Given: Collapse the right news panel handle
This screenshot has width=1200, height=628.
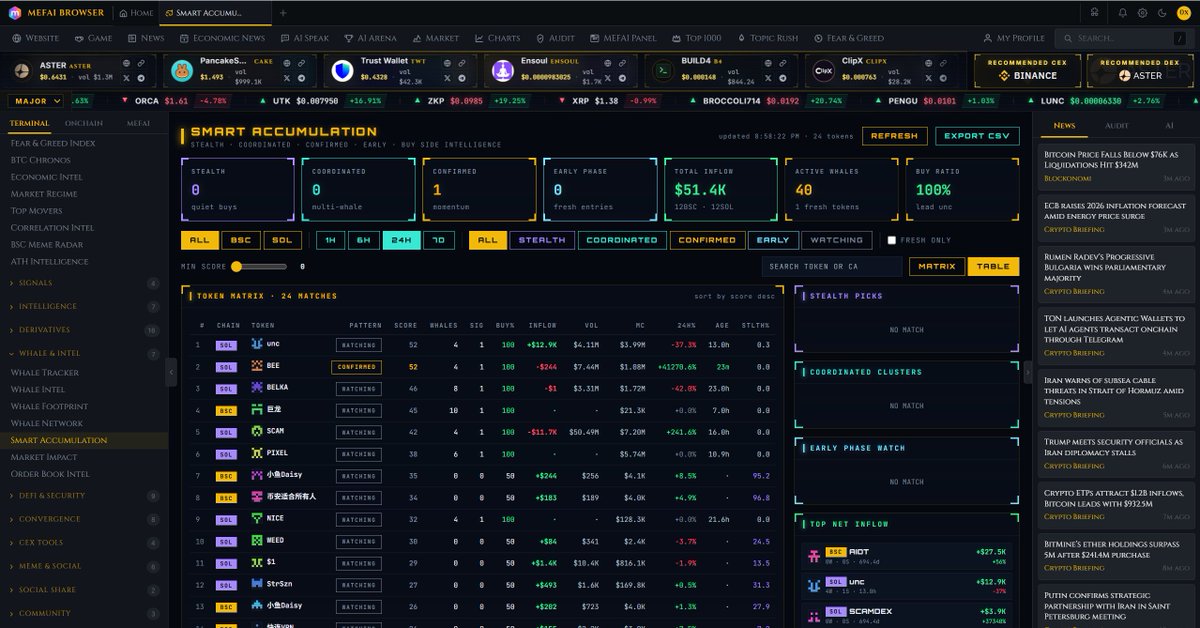Looking at the screenshot, I should [1028, 370].
